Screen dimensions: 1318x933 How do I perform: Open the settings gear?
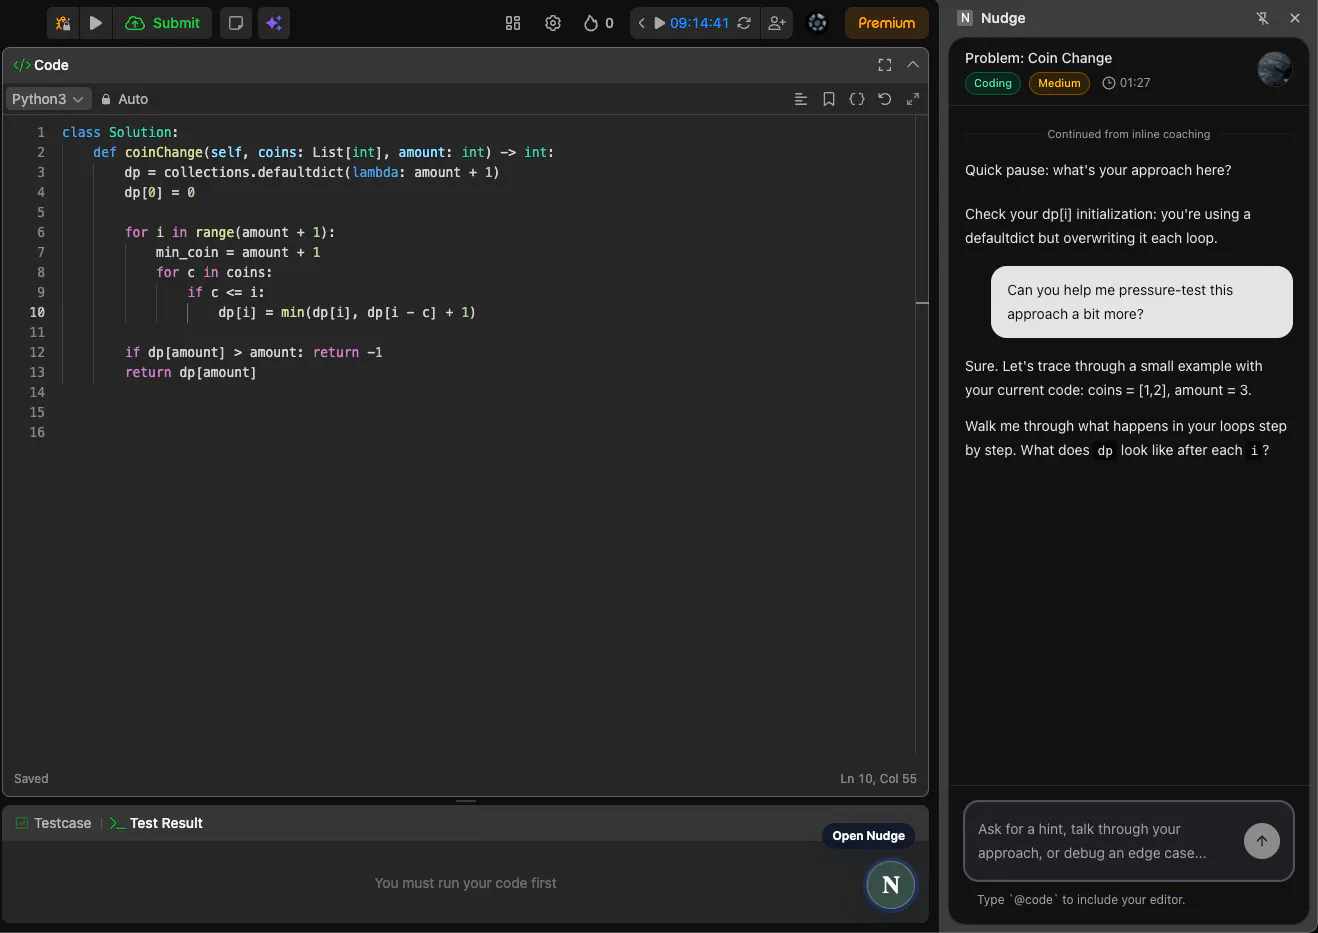point(553,23)
